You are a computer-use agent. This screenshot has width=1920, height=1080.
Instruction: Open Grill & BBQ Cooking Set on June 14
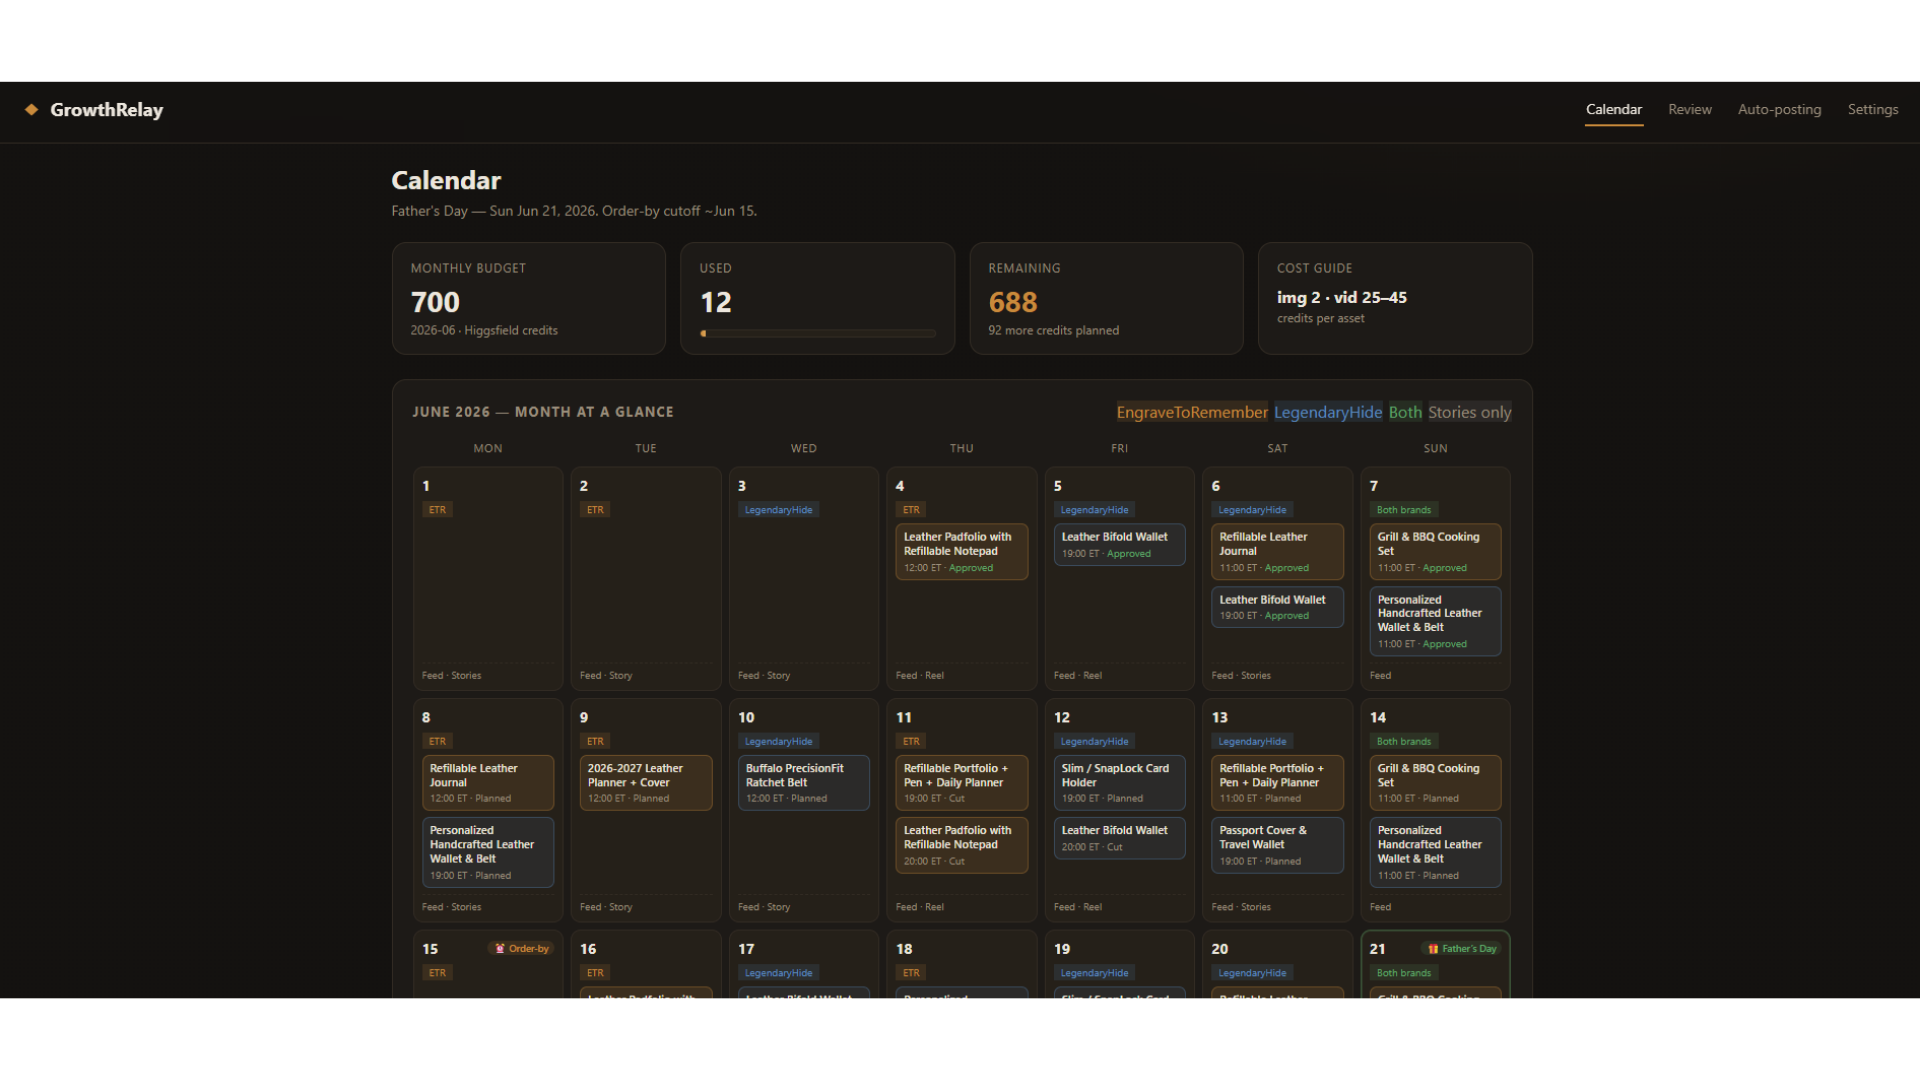coord(1435,783)
